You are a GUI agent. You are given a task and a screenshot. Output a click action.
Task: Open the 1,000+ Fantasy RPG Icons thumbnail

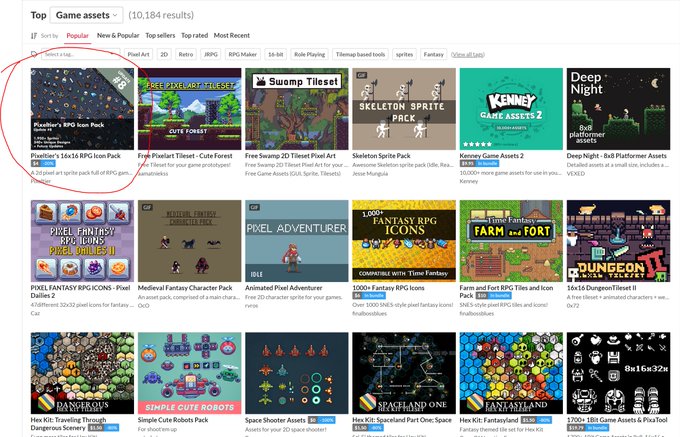(404, 241)
